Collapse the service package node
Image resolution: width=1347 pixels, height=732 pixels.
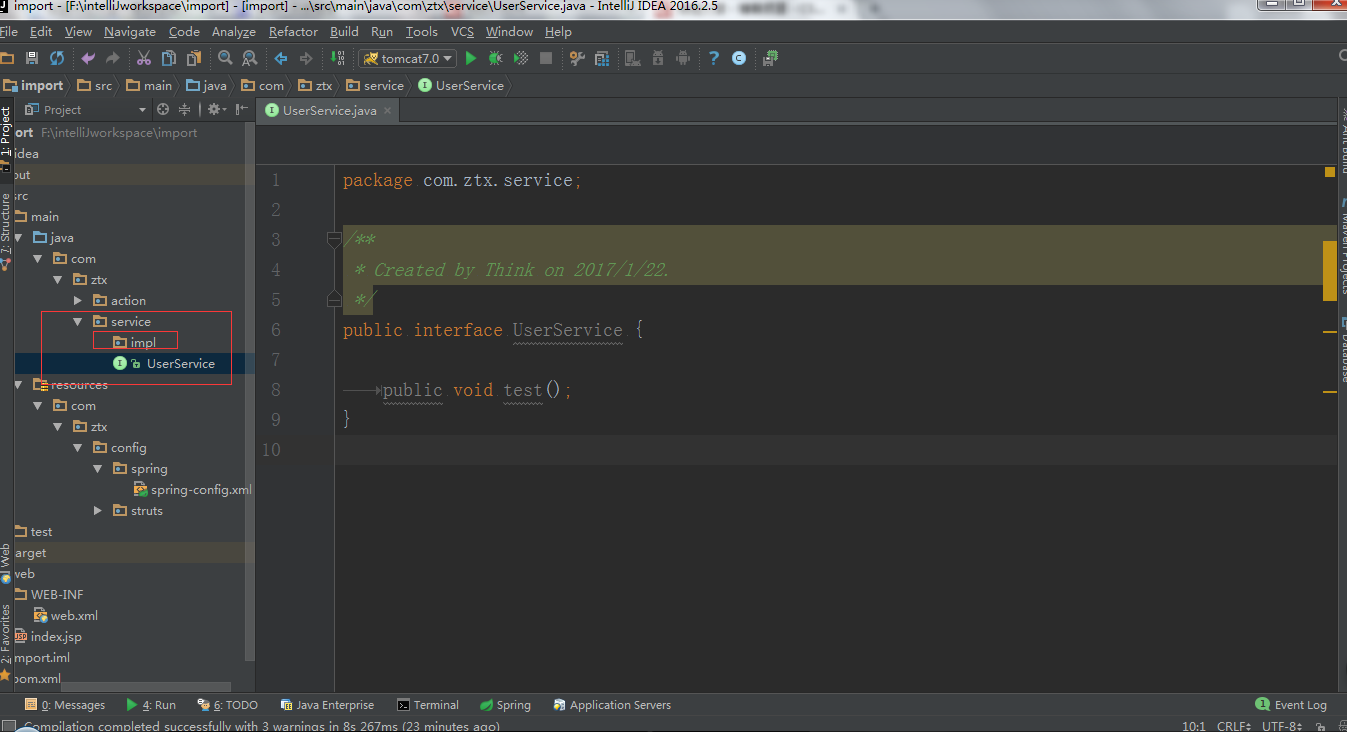(x=79, y=322)
